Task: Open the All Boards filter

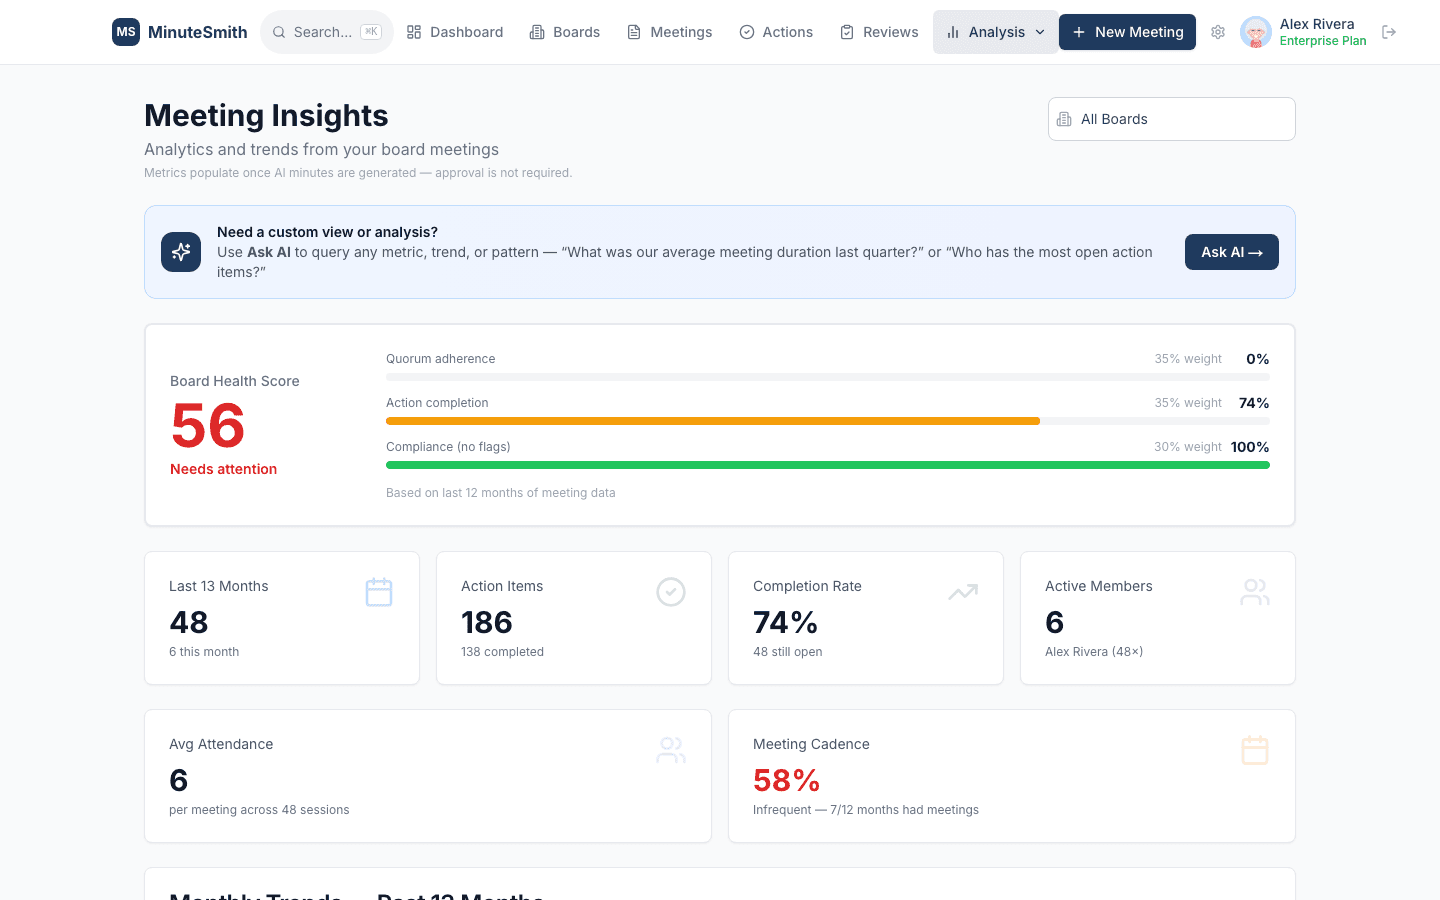Action: click(x=1171, y=119)
